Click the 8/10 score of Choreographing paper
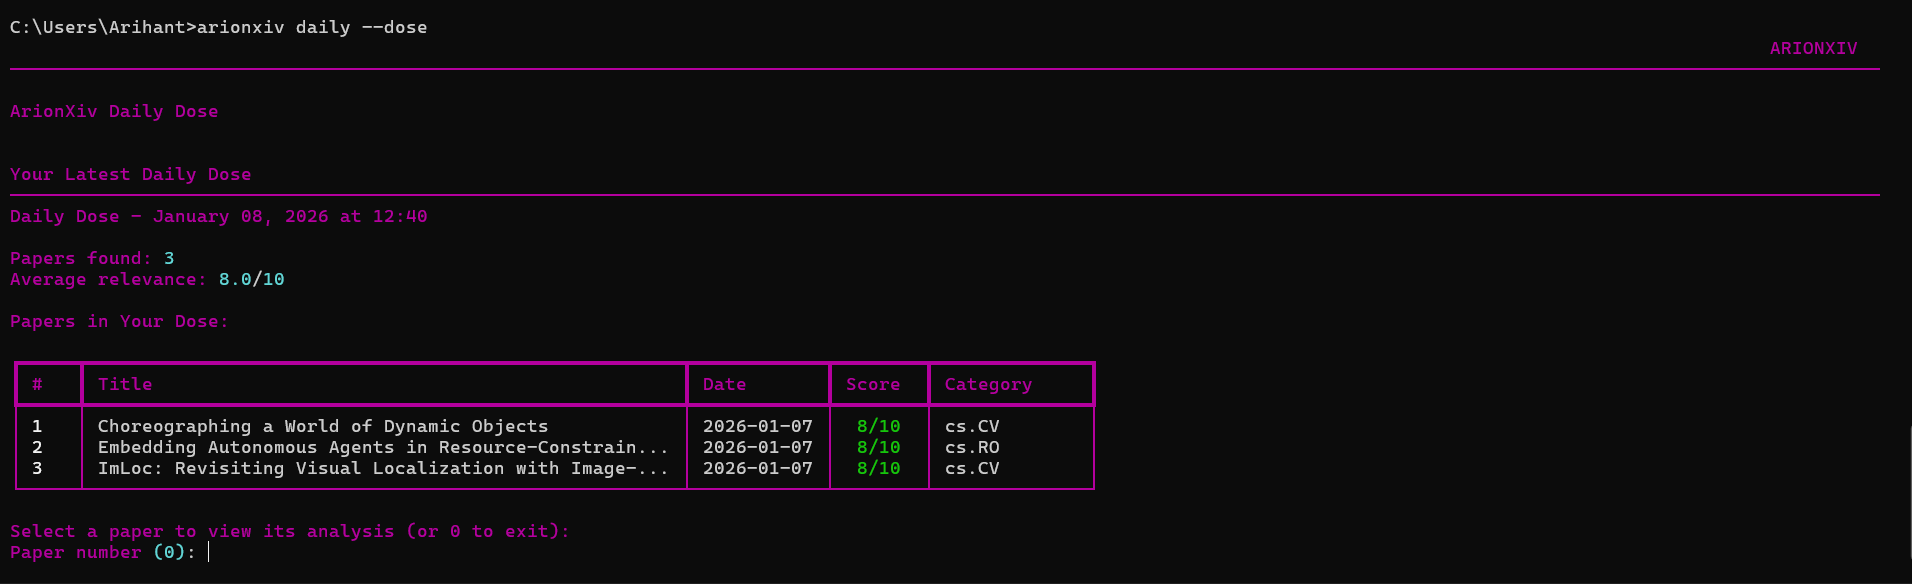 (x=878, y=426)
